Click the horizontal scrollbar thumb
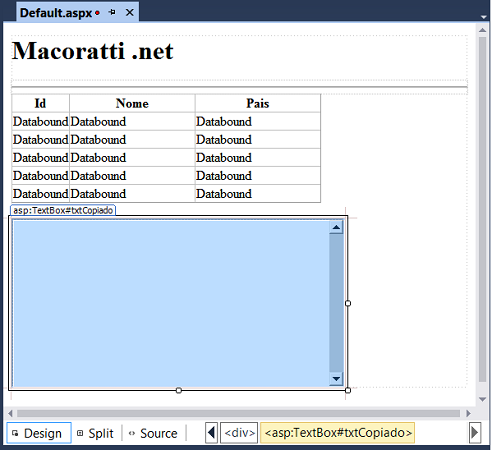The width and height of the screenshot is (492, 450). pyautogui.click(x=238, y=414)
